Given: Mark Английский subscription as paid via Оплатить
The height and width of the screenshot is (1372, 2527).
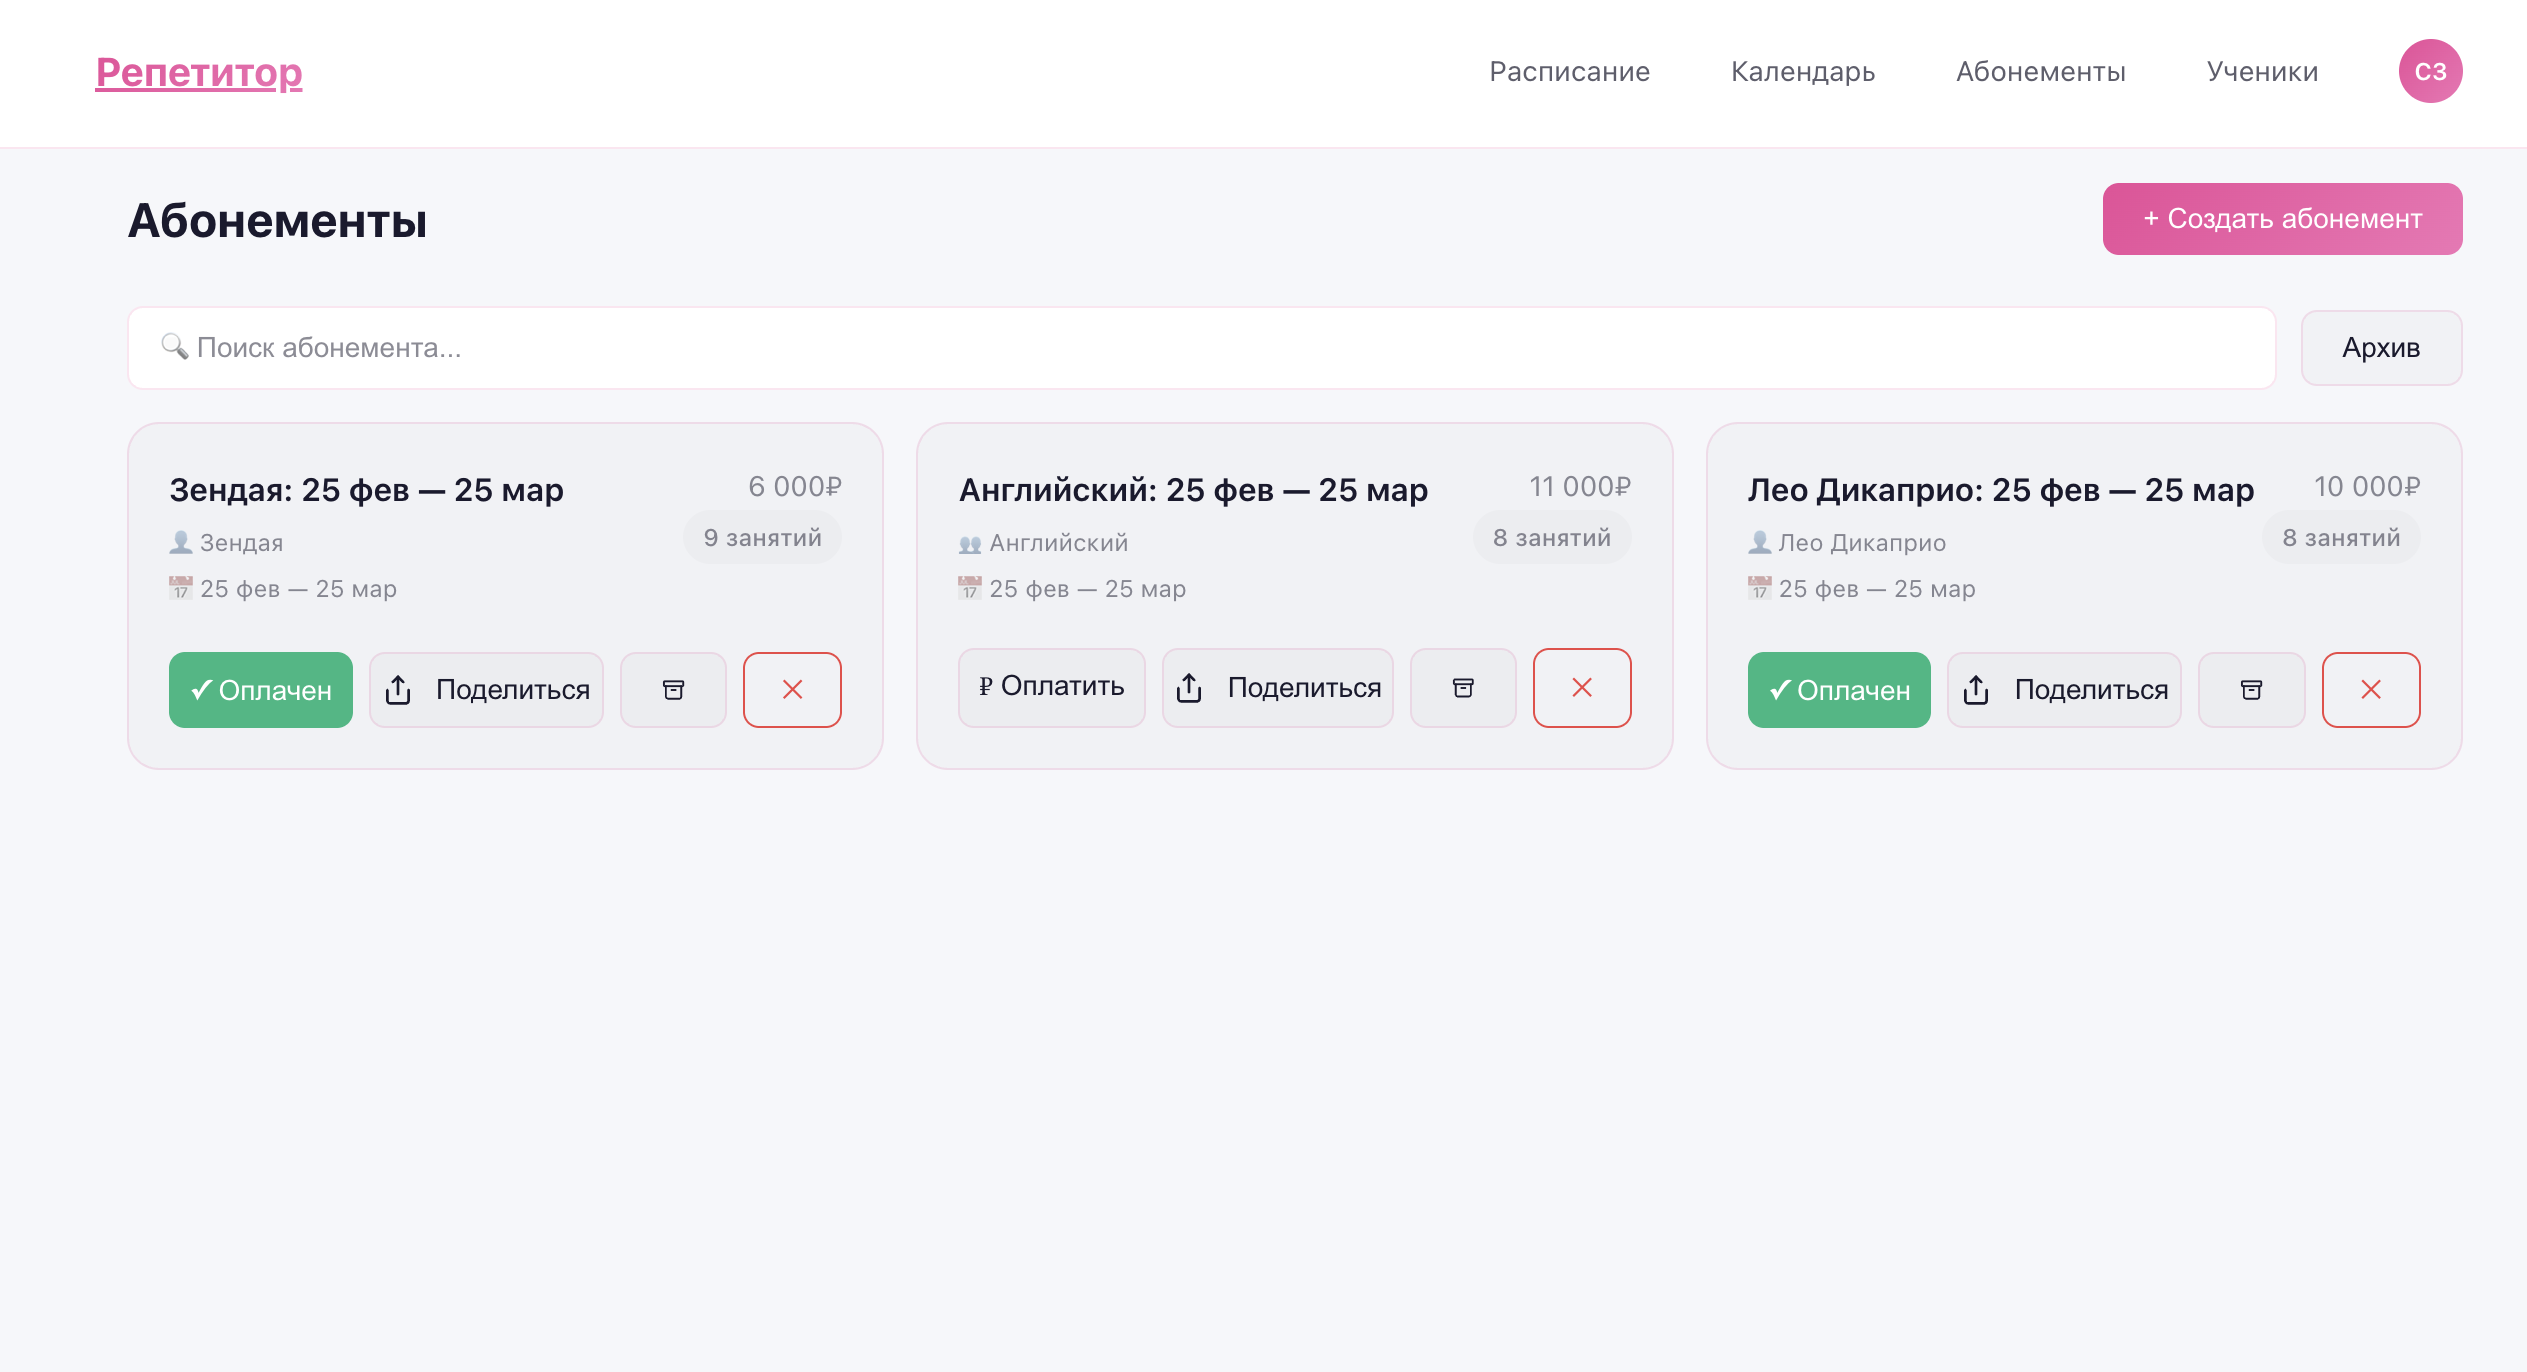Looking at the screenshot, I should [x=1051, y=687].
